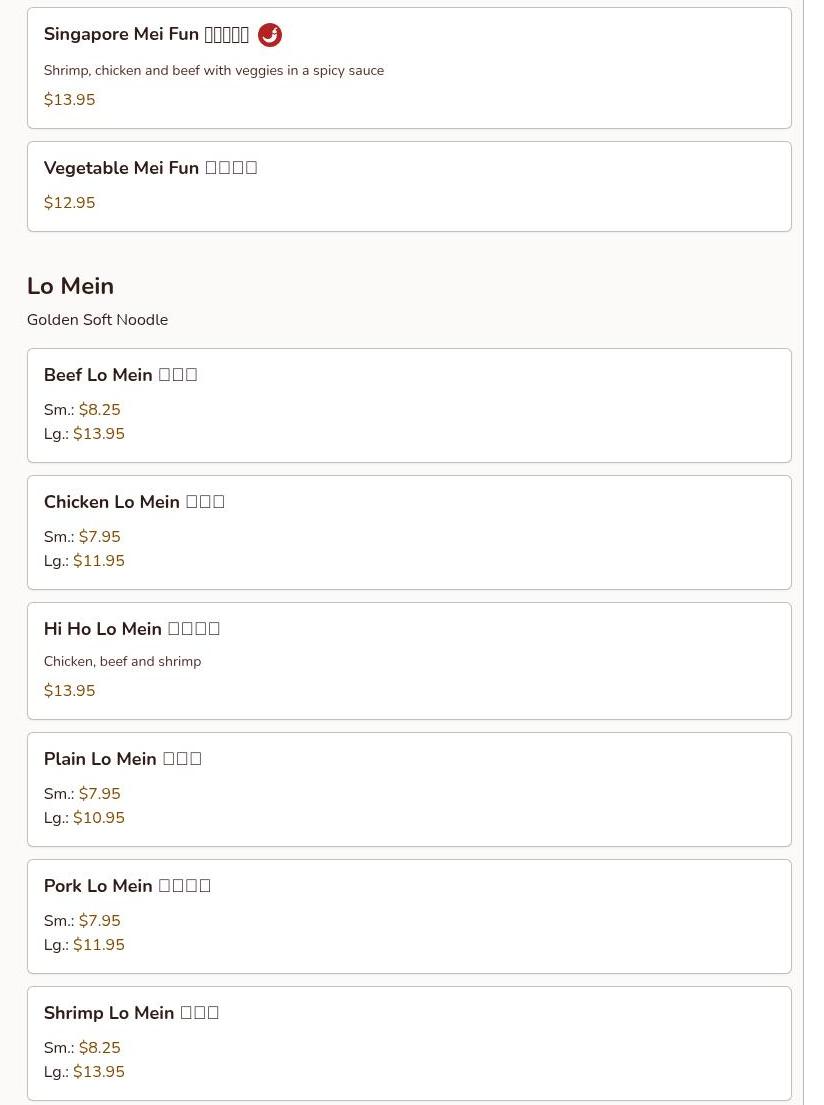Pick the small $8.25 Shrimp Lo Mein price
Image resolution: width=824 pixels, height=1105 pixels.
[x=99, y=1048]
